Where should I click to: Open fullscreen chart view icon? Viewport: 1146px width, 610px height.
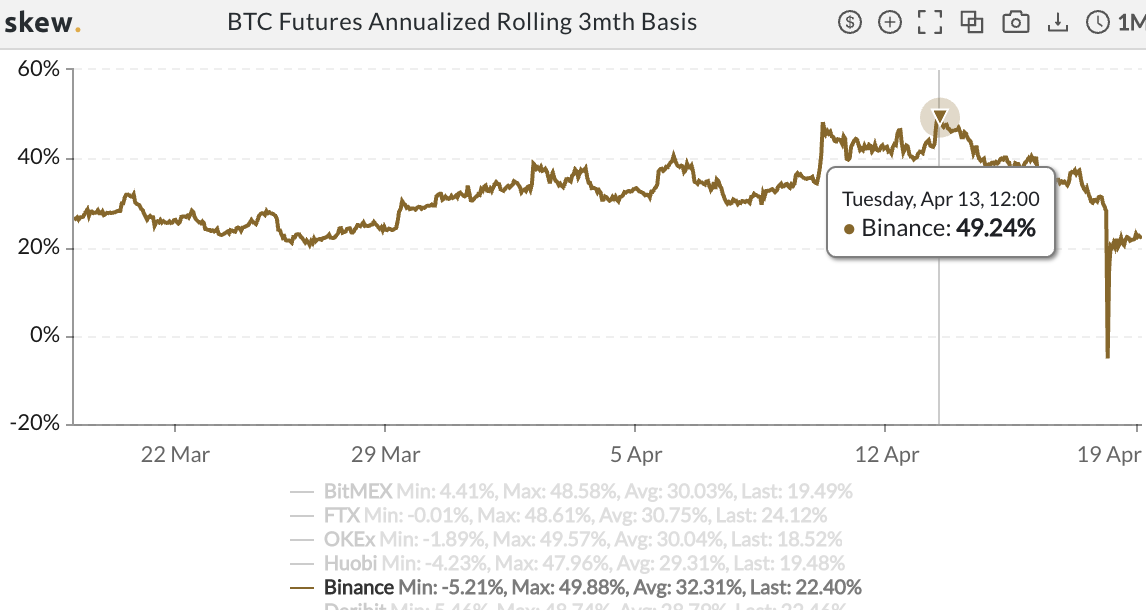[930, 23]
